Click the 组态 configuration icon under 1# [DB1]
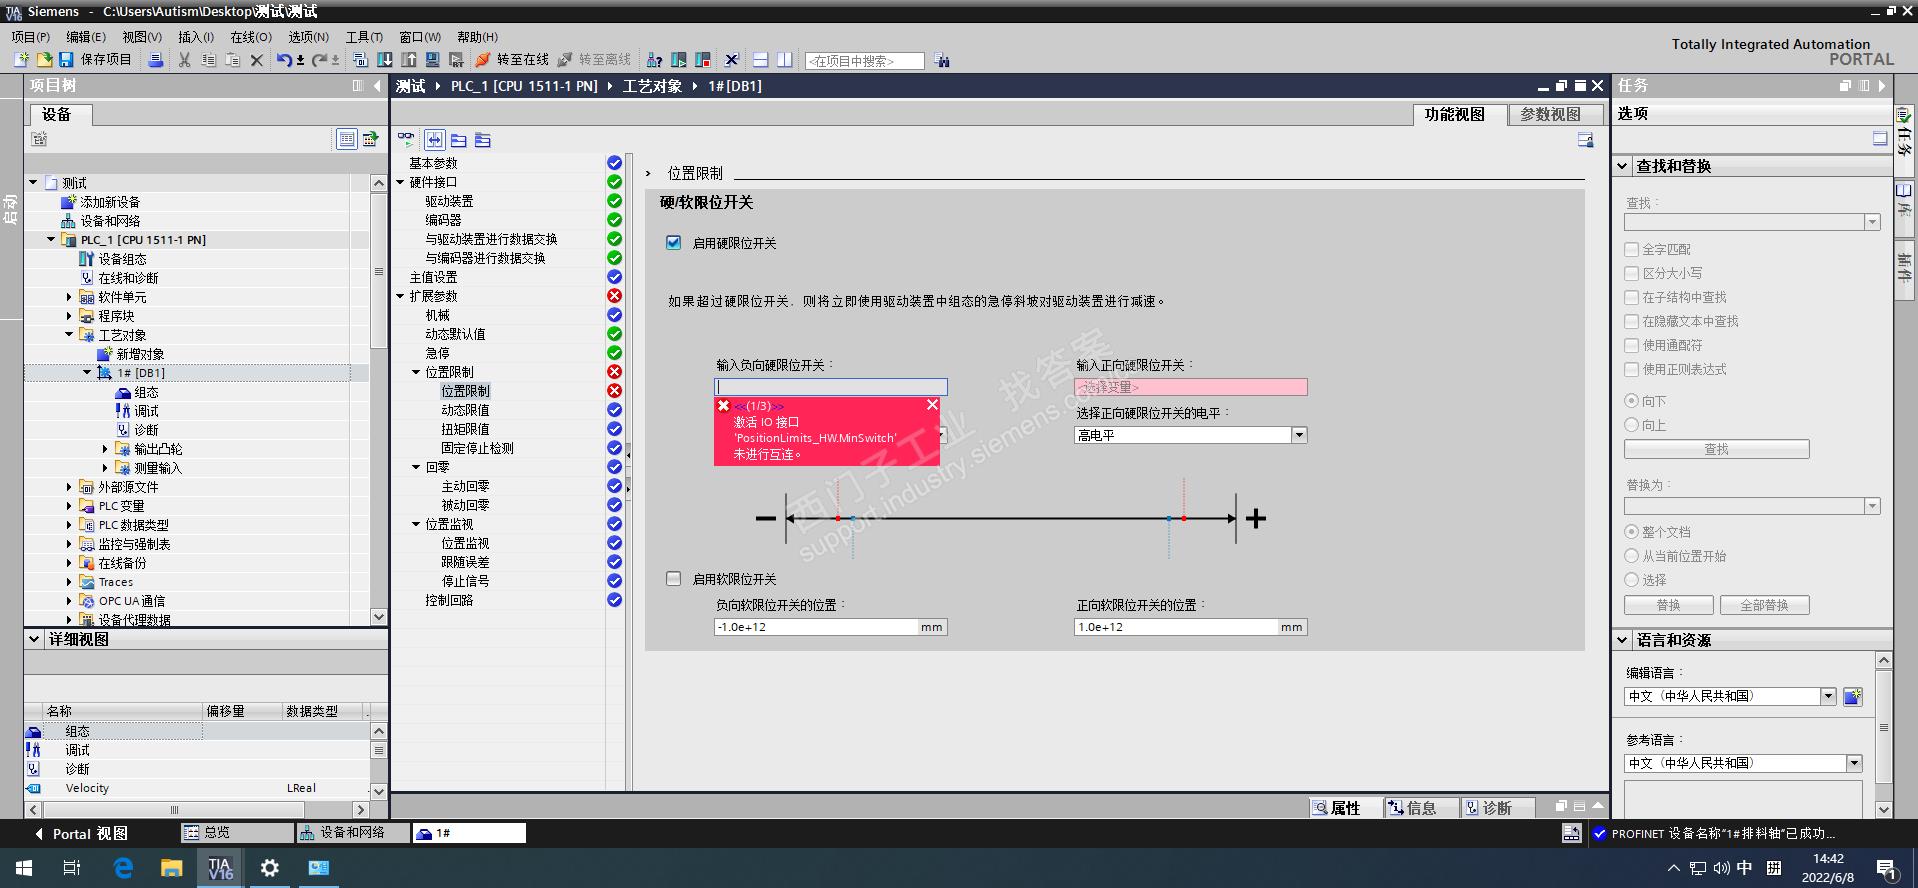The height and width of the screenshot is (888, 1918). (123, 392)
